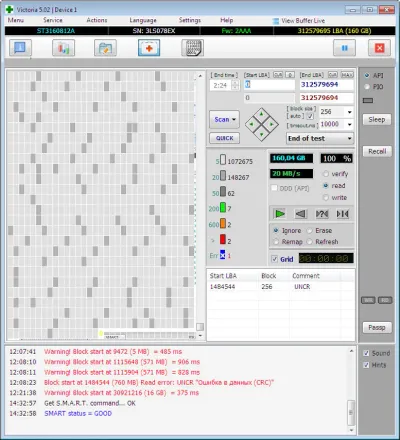Open the logs folder toolbar icon
Screen dimensions: 400x440
105,48
